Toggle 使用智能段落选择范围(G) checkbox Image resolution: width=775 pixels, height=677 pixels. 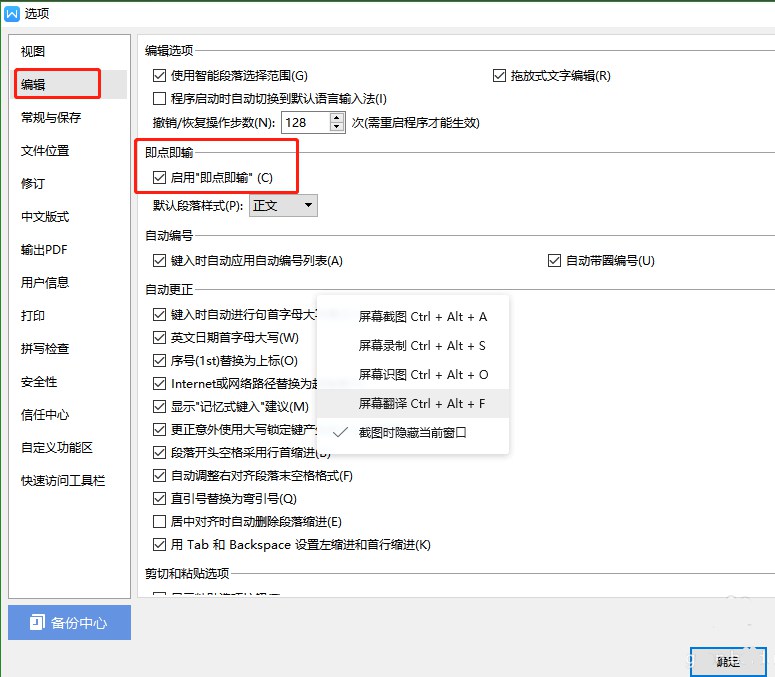159,76
